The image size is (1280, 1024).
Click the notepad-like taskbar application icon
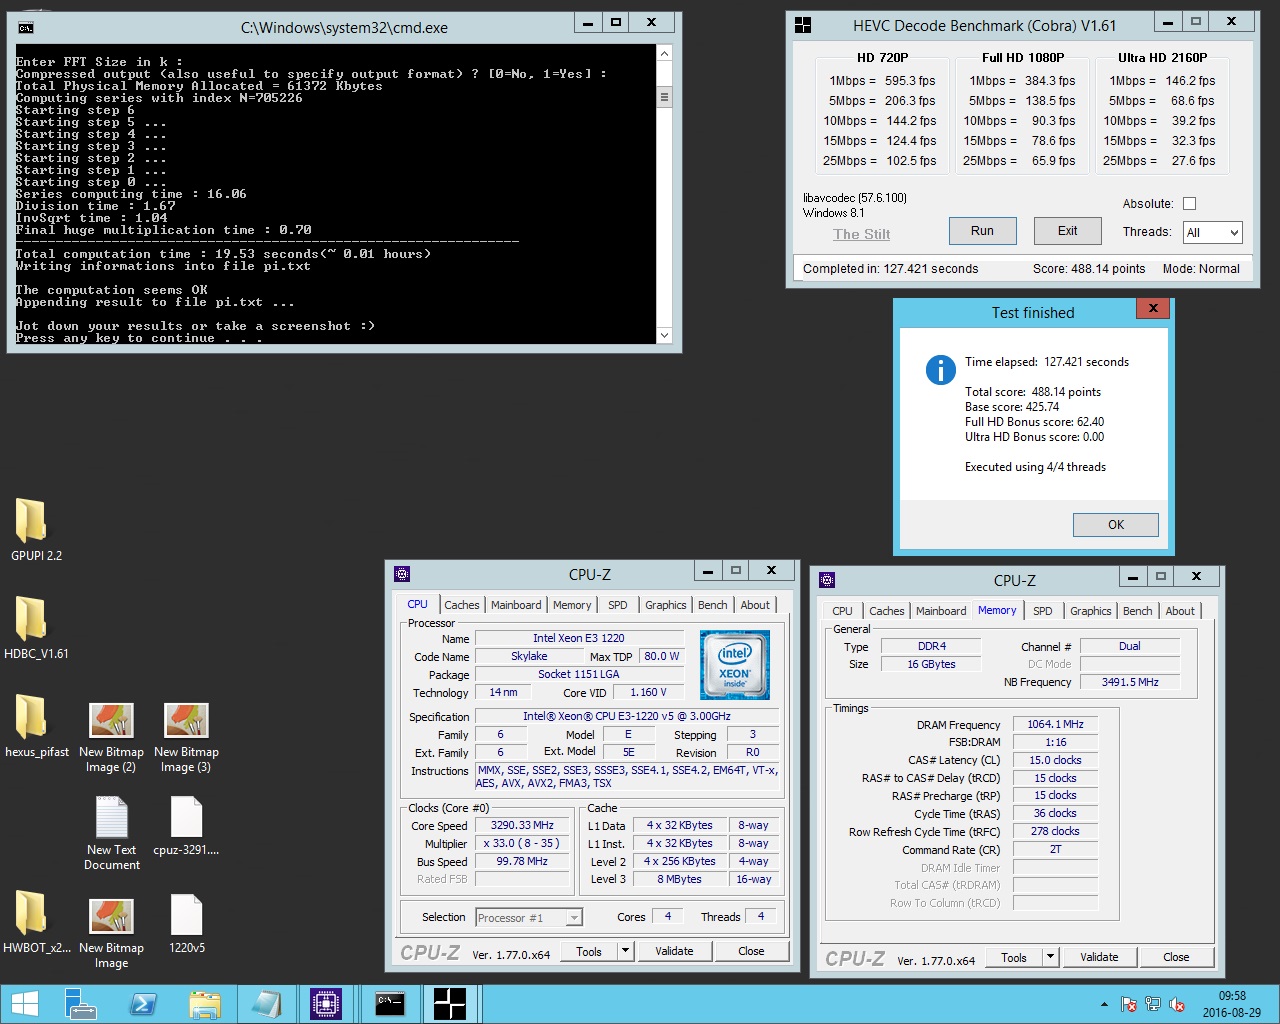pyautogui.click(x=266, y=1004)
